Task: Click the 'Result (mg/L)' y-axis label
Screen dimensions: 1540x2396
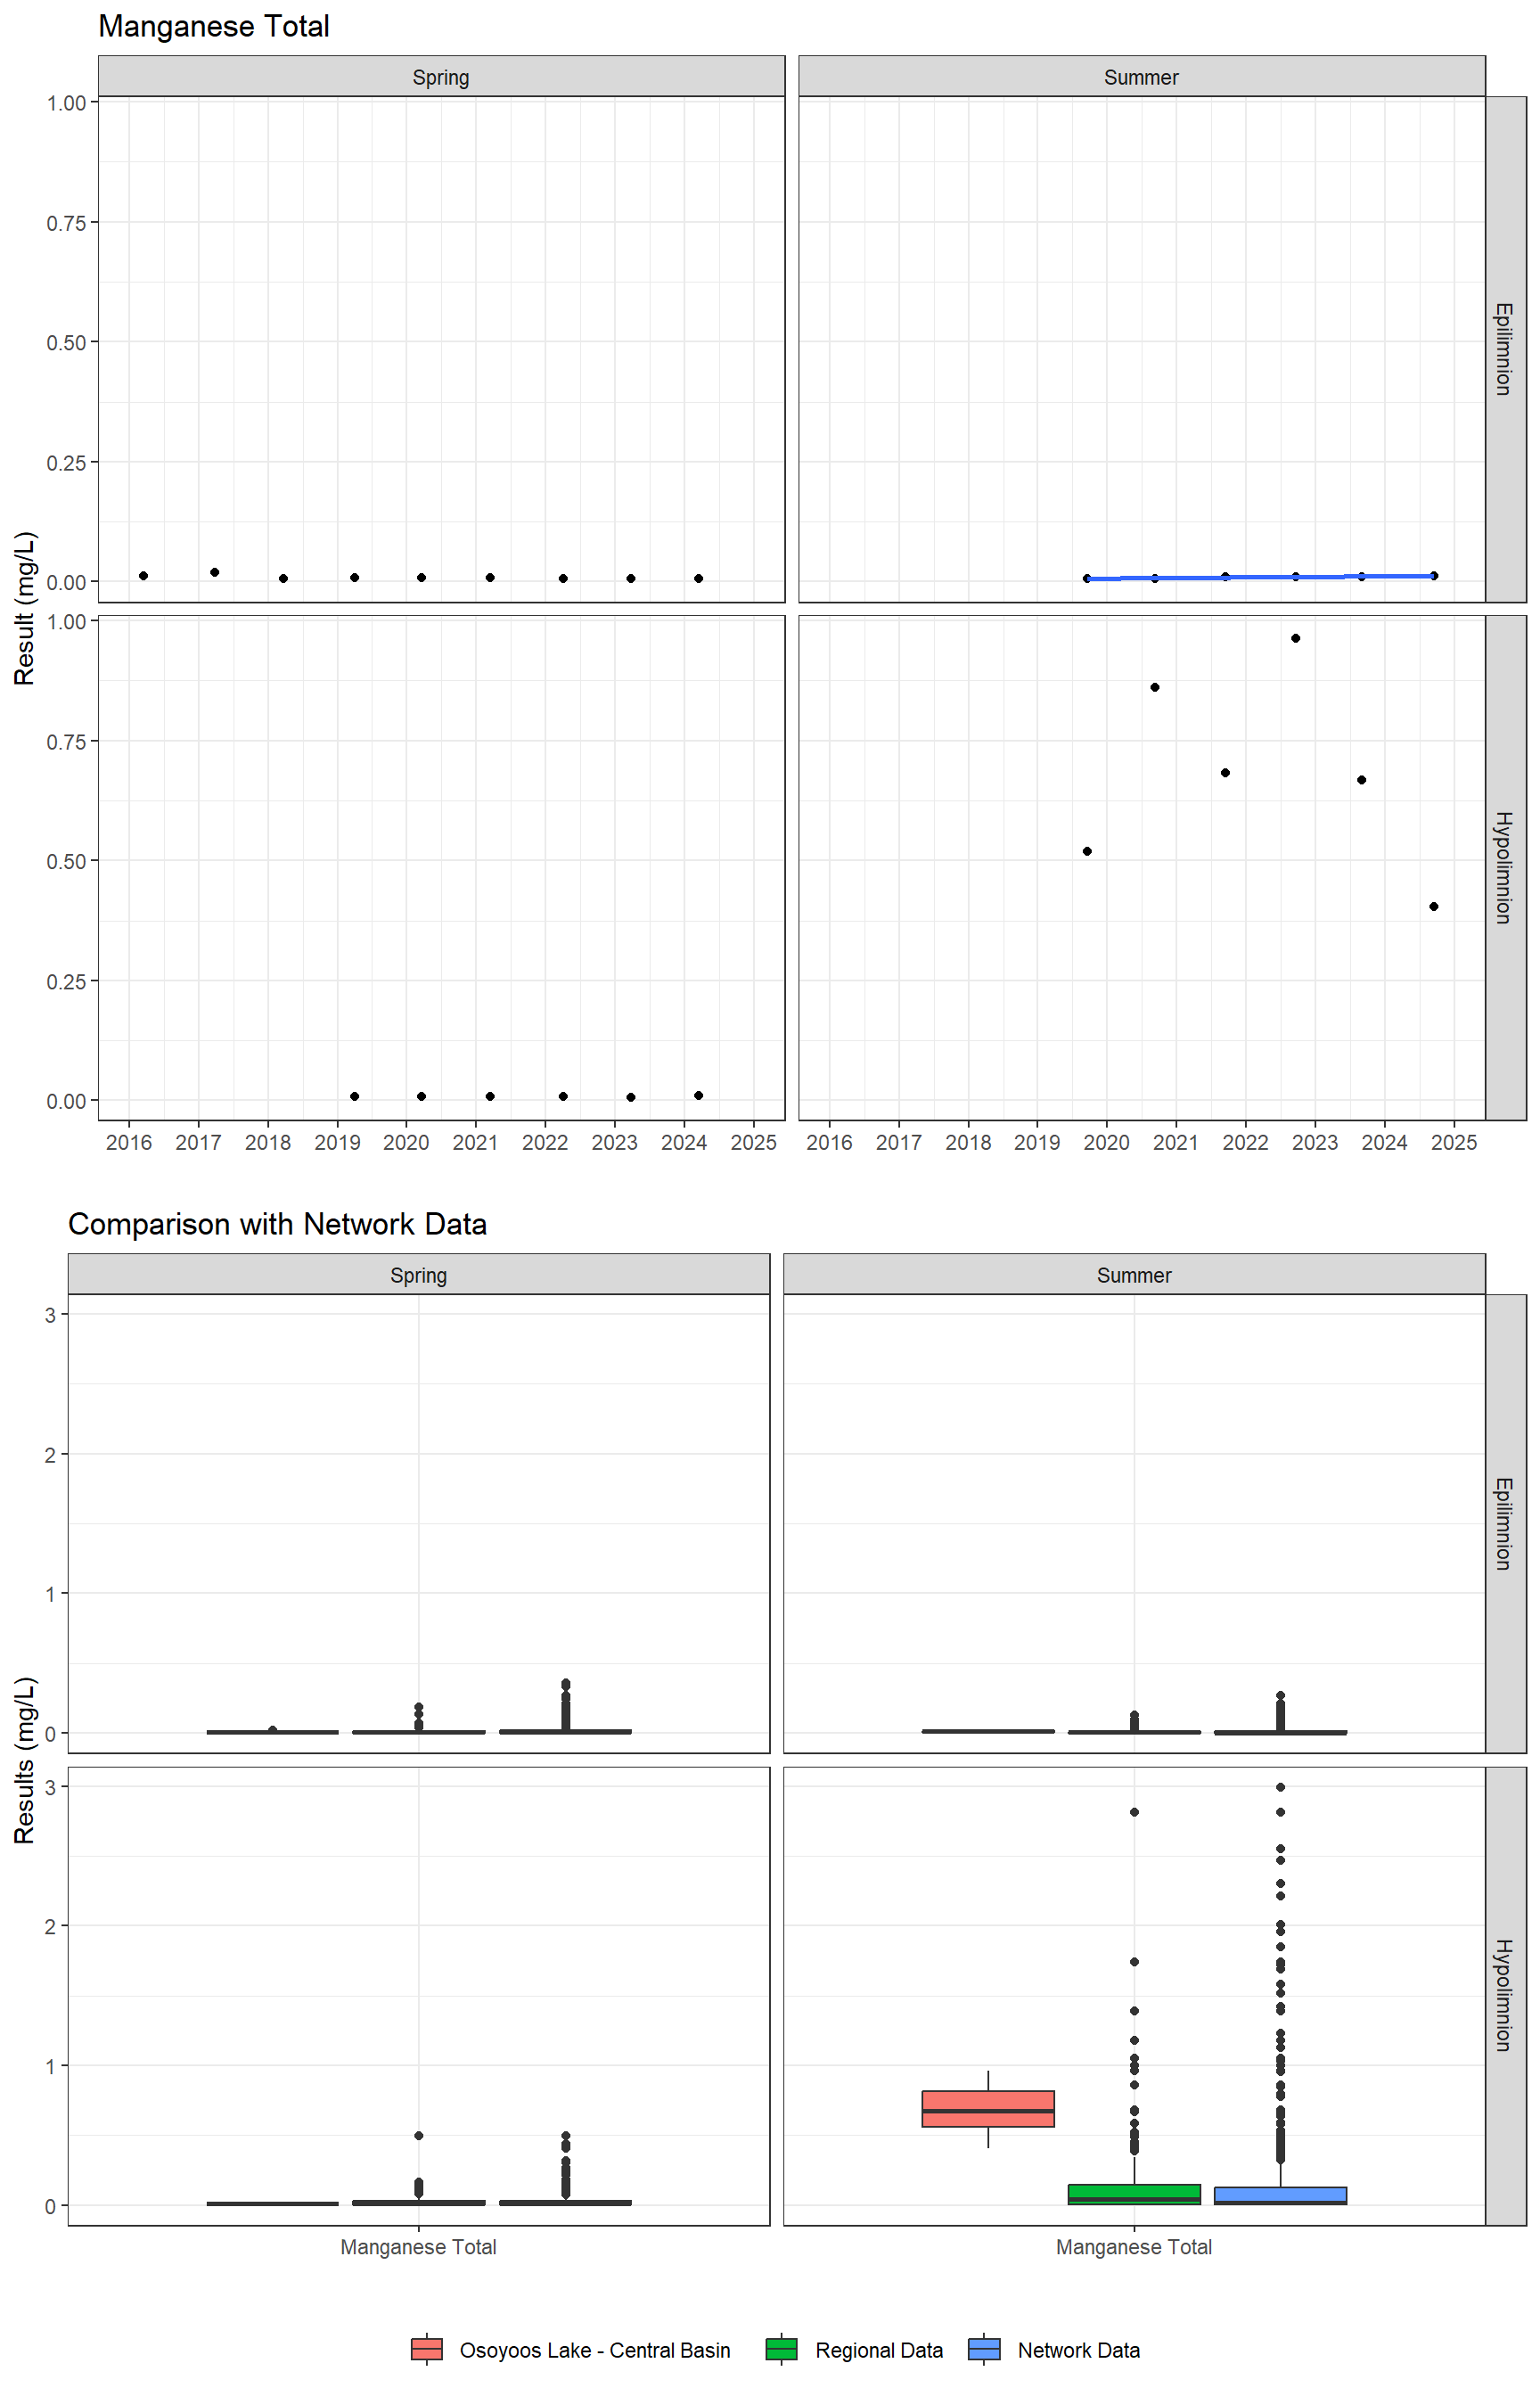Action: pyautogui.click(x=25, y=608)
